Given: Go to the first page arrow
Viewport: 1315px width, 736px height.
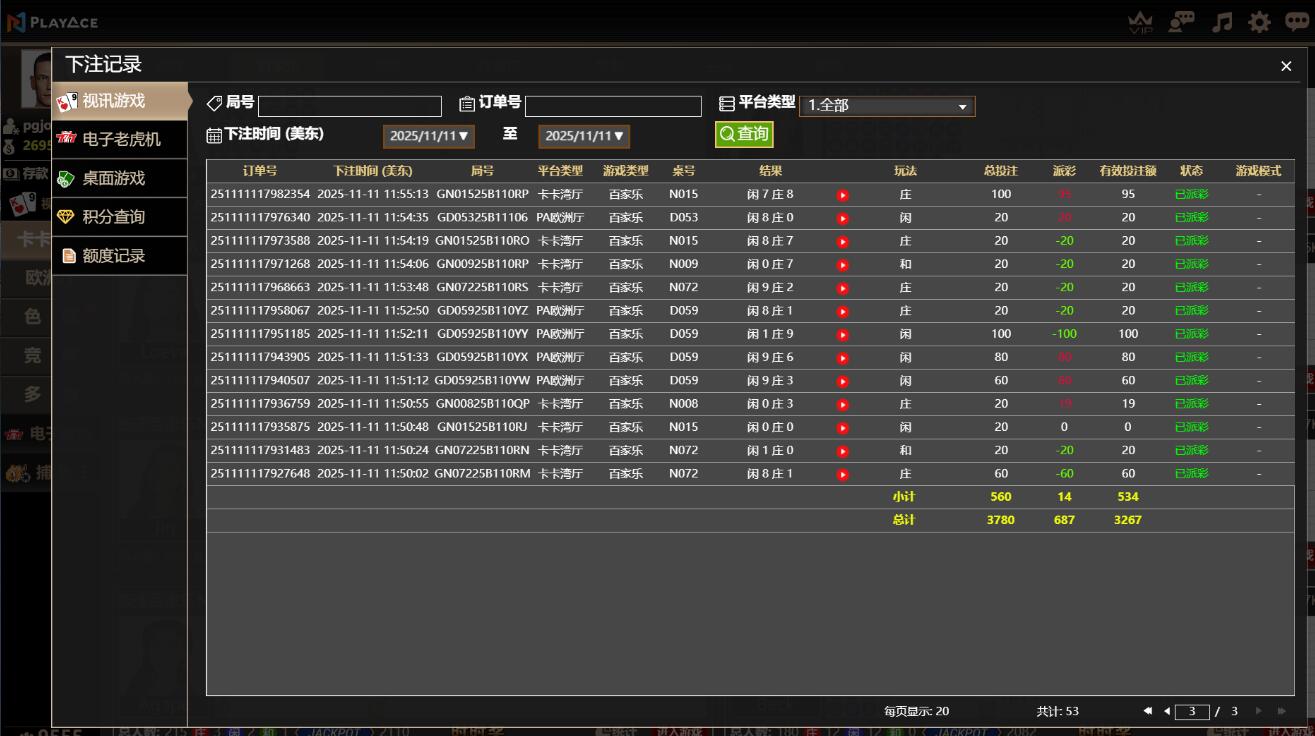Looking at the screenshot, I should click(x=1147, y=711).
